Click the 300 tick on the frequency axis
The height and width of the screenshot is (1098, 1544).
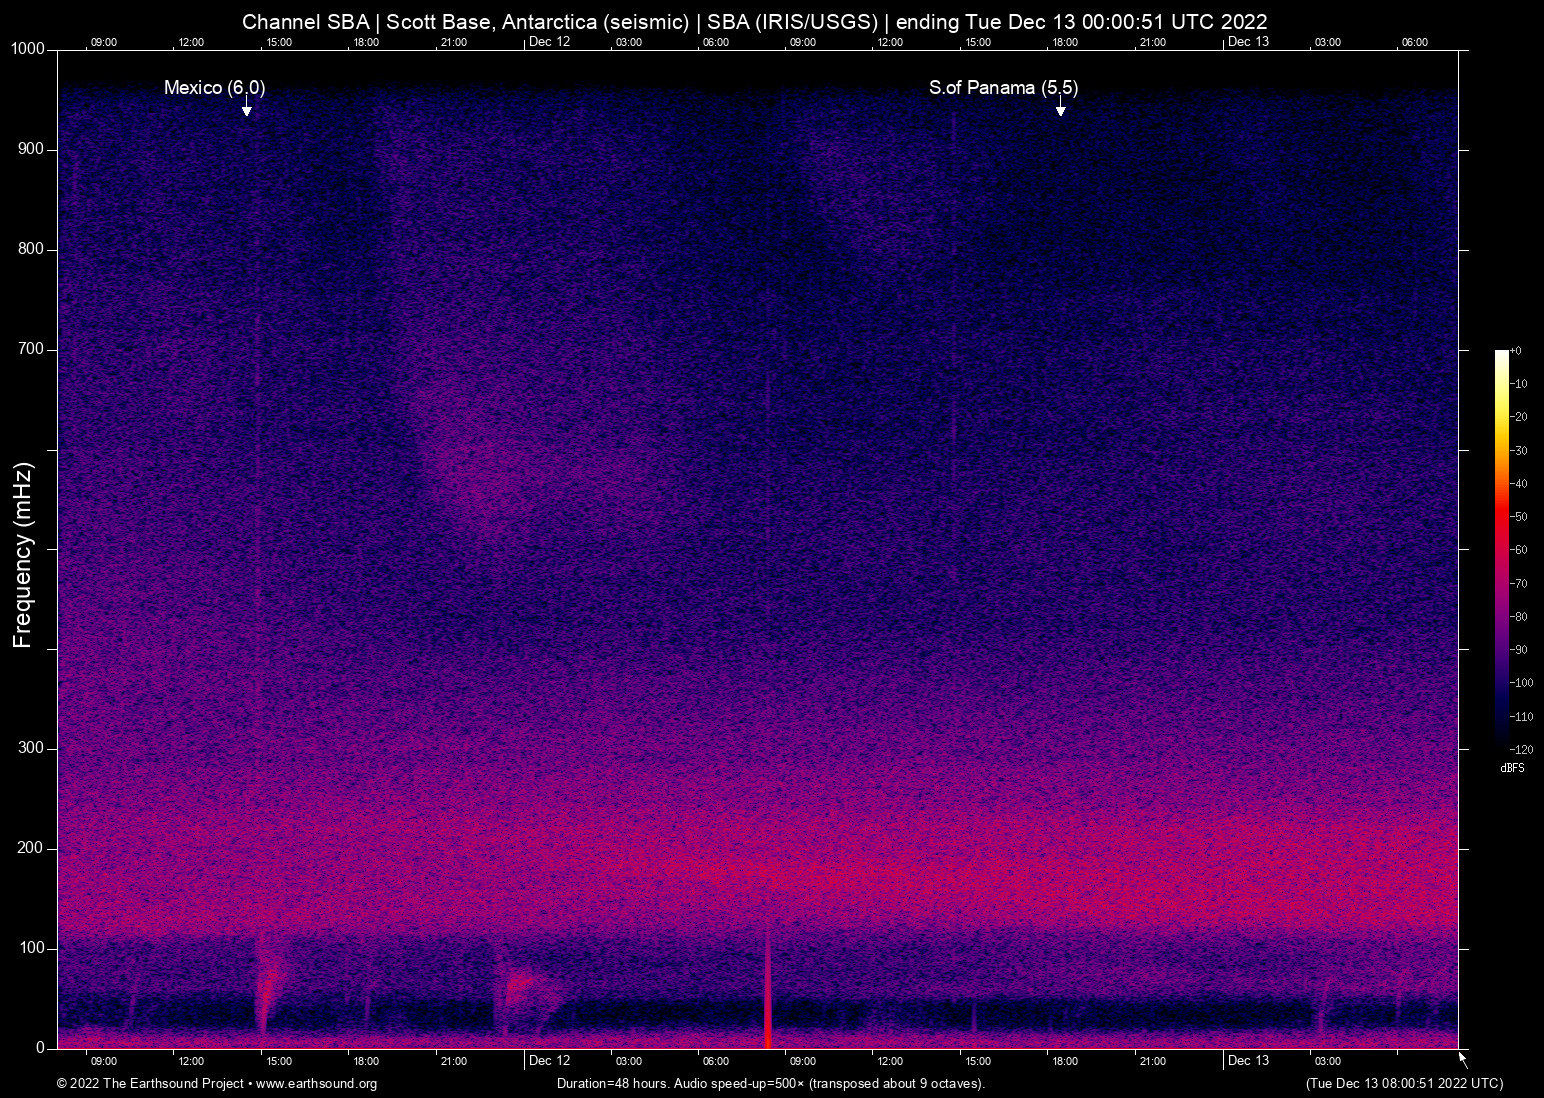click(x=31, y=748)
